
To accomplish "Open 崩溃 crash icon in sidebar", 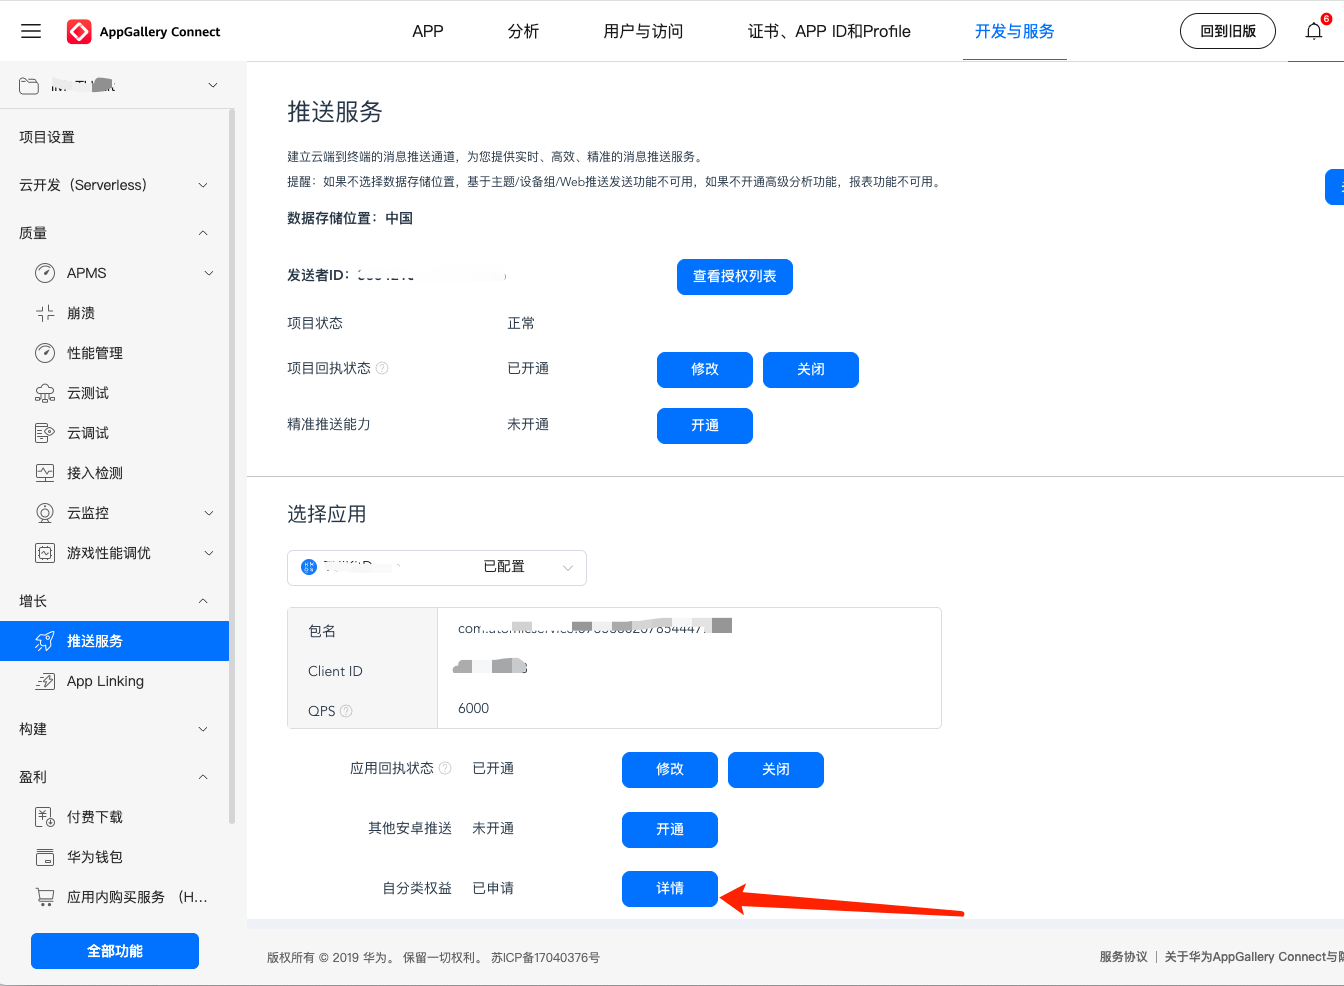I will coord(45,313).
